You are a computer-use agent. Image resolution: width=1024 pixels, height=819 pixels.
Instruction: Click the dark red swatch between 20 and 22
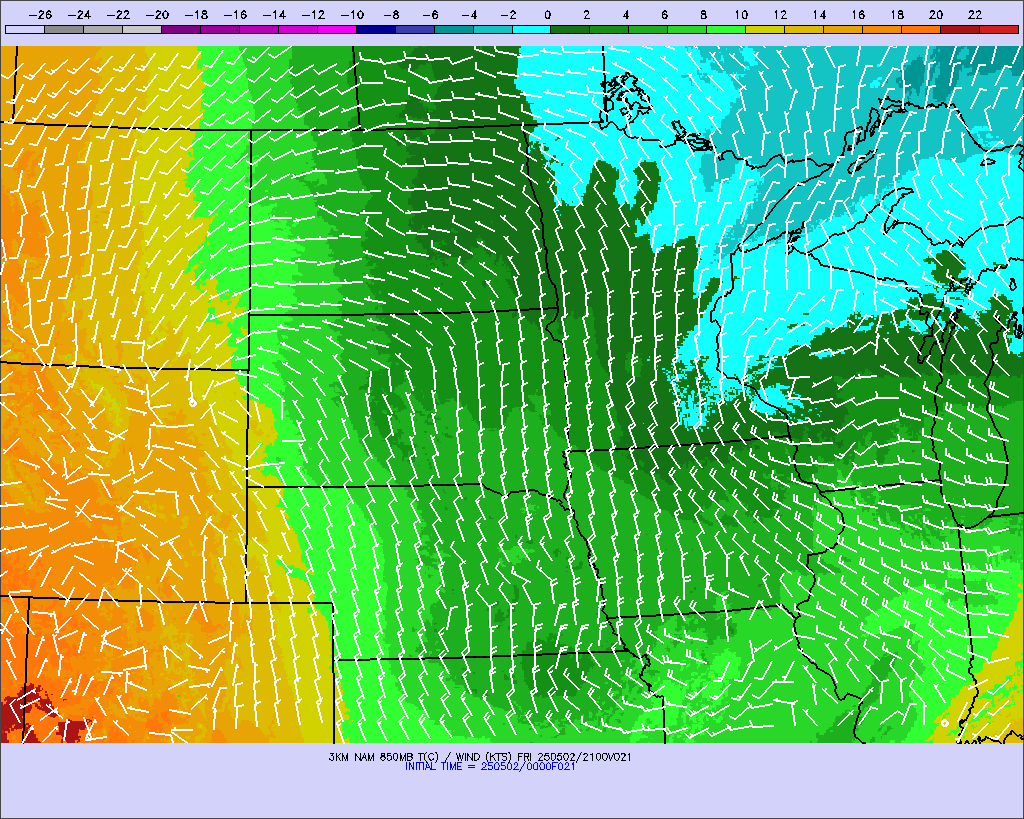[x=960, y=29]
